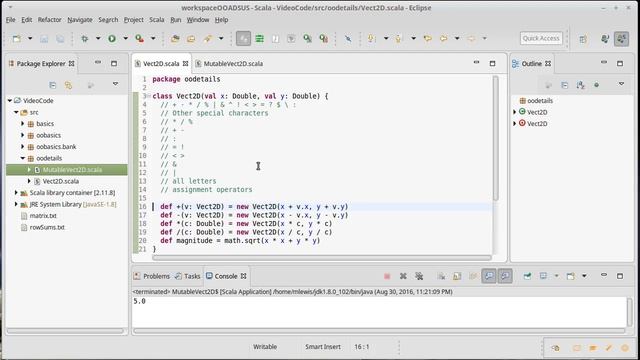Toggle Mark Occurrences toolbar button
640x360 pixels.
[x=243, y=39]
